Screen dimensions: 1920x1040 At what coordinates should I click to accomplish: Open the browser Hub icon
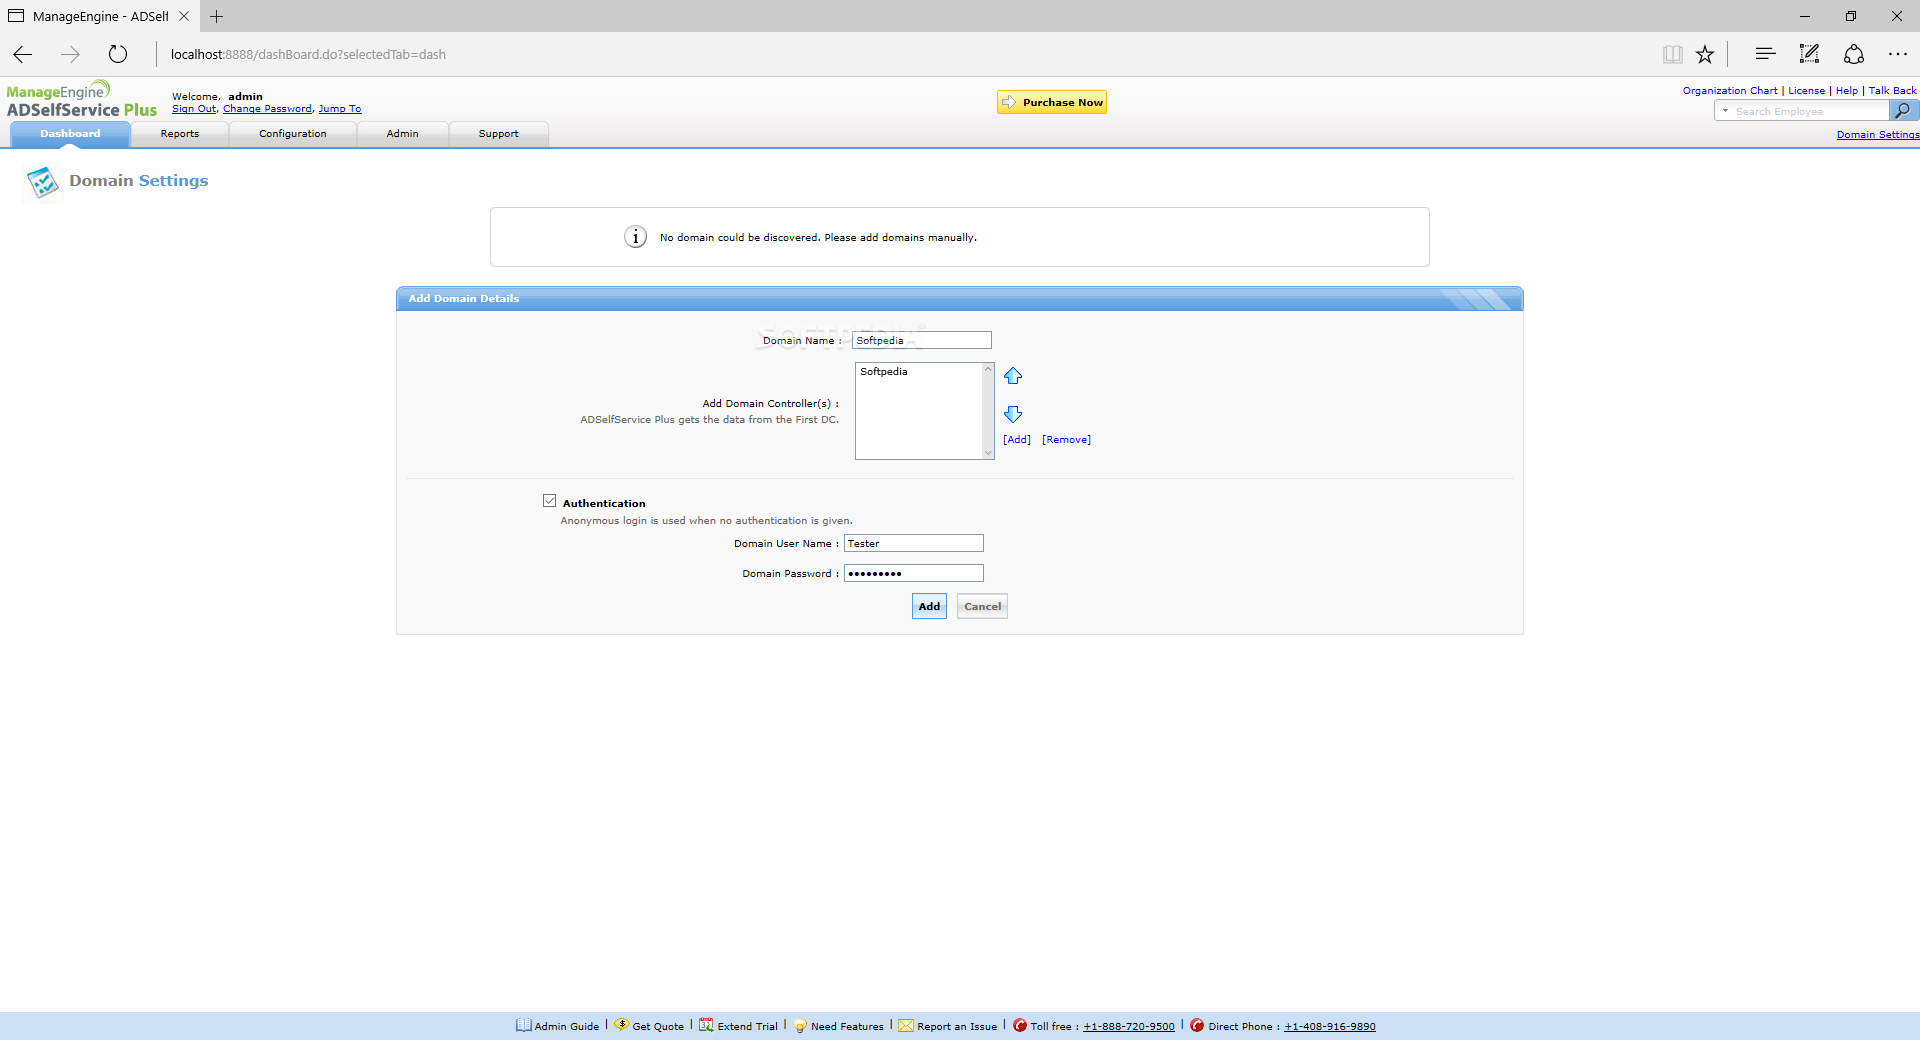tap(1765, 54)
